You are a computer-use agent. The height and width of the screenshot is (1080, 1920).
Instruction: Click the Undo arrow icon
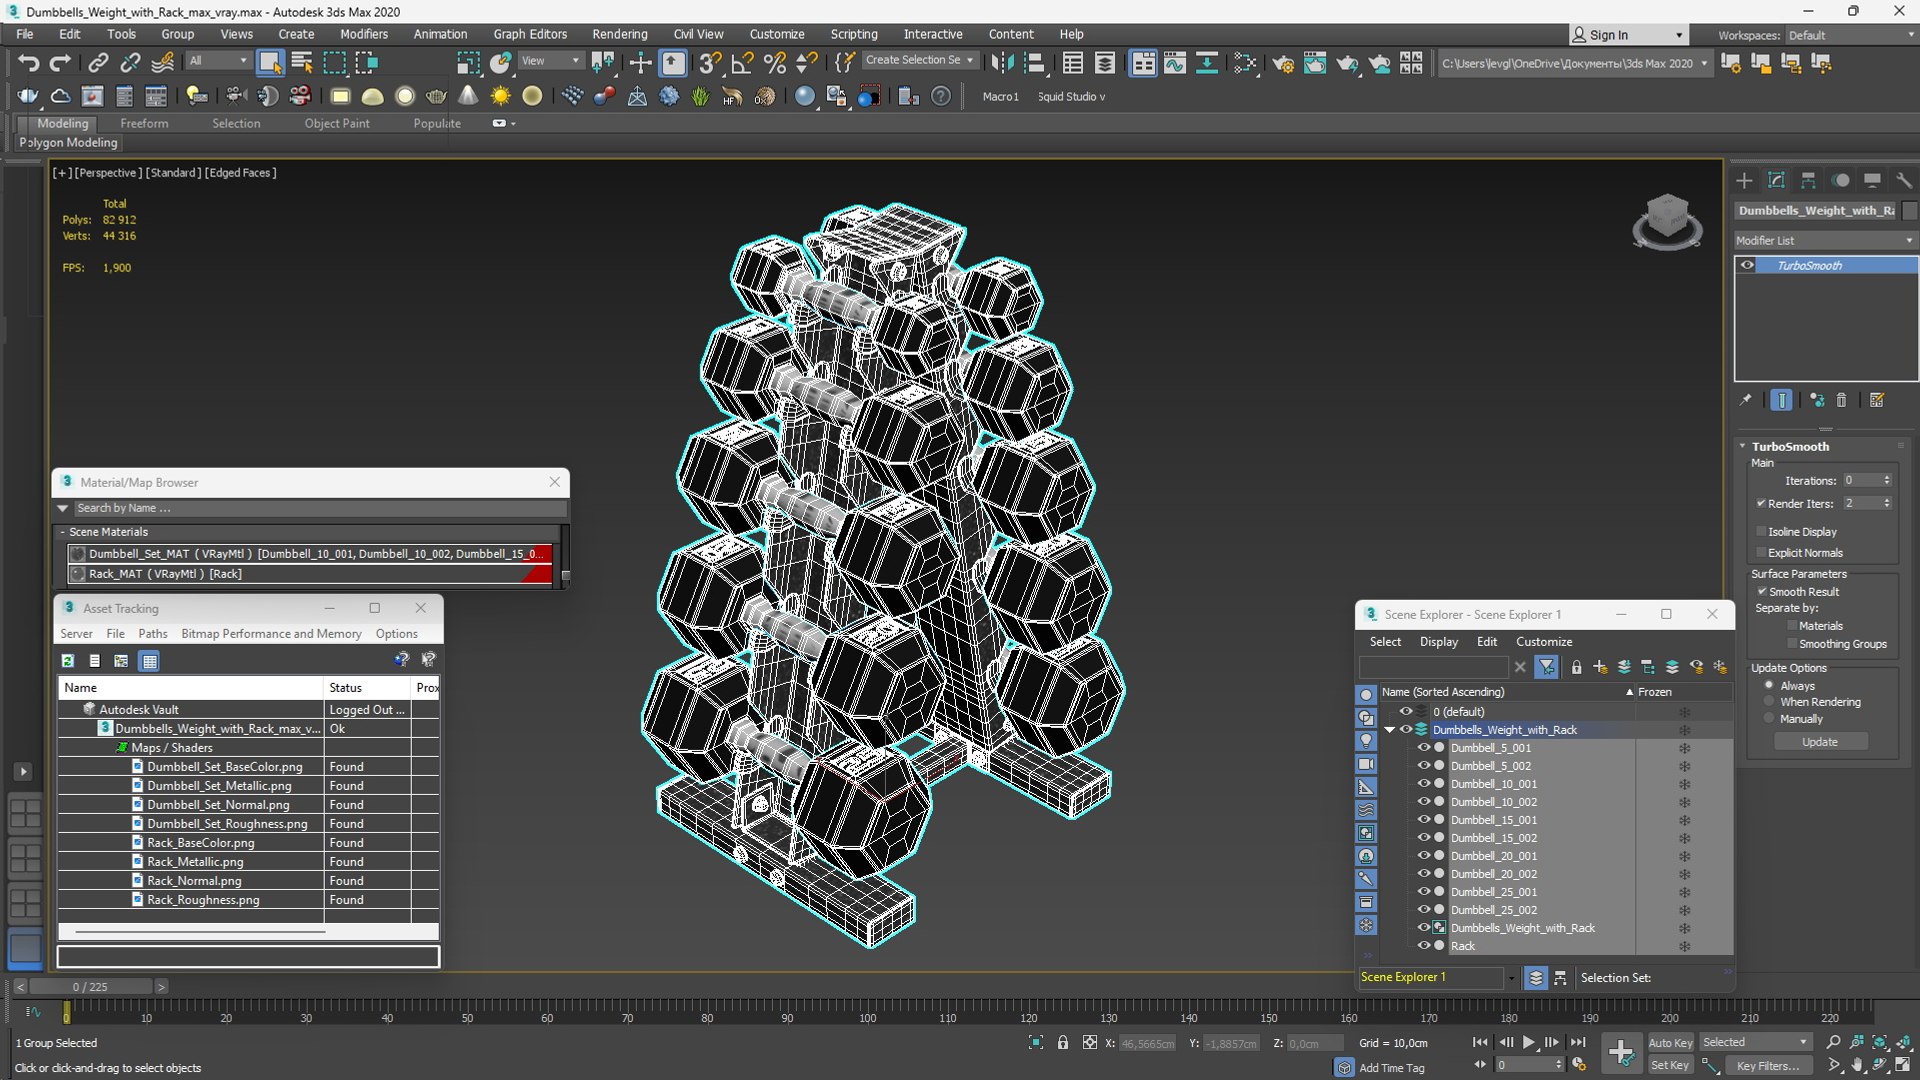(28, 63)
